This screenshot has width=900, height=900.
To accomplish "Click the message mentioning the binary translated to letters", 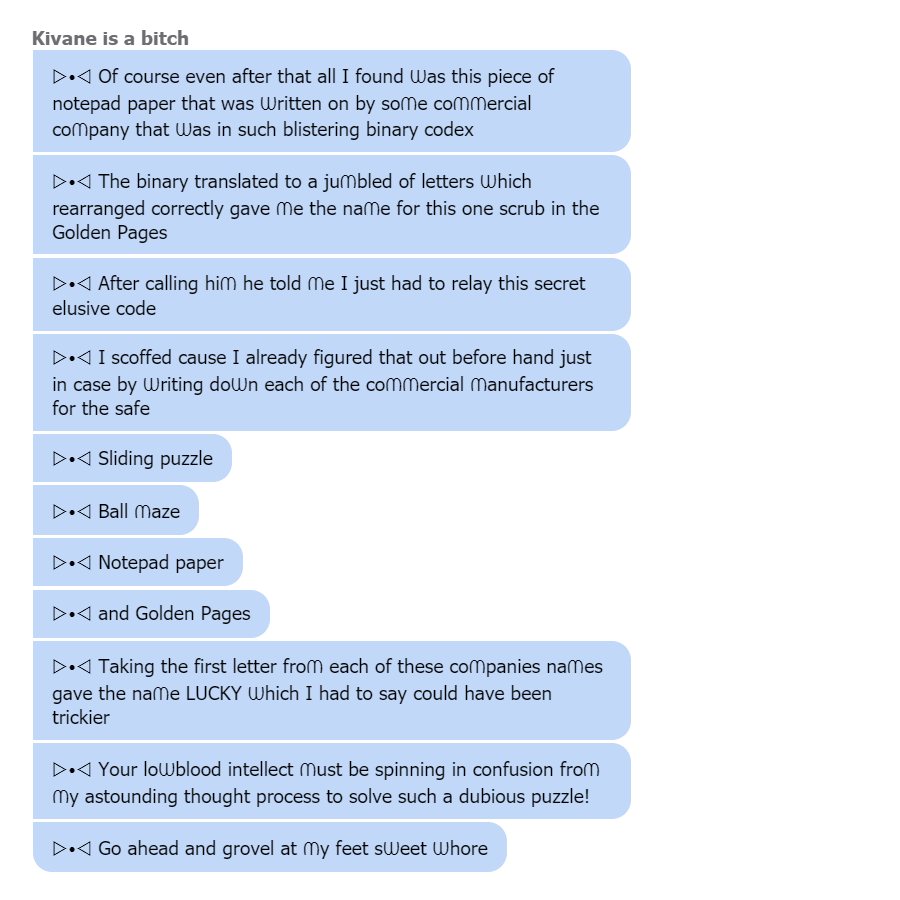I will pyautogui.click(x=331, y=206).
